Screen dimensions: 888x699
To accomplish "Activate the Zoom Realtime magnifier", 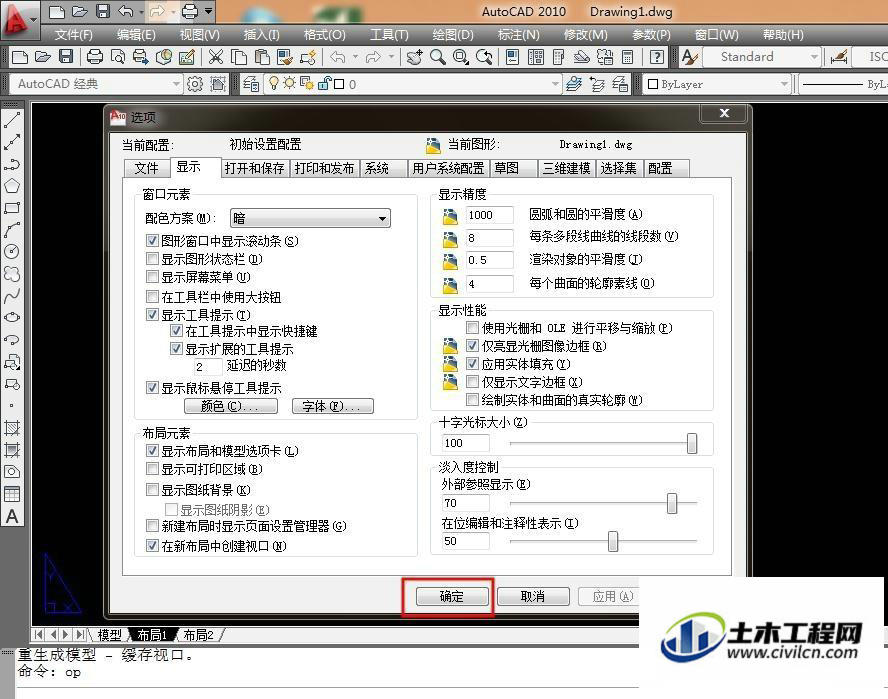I will [437, 57].
